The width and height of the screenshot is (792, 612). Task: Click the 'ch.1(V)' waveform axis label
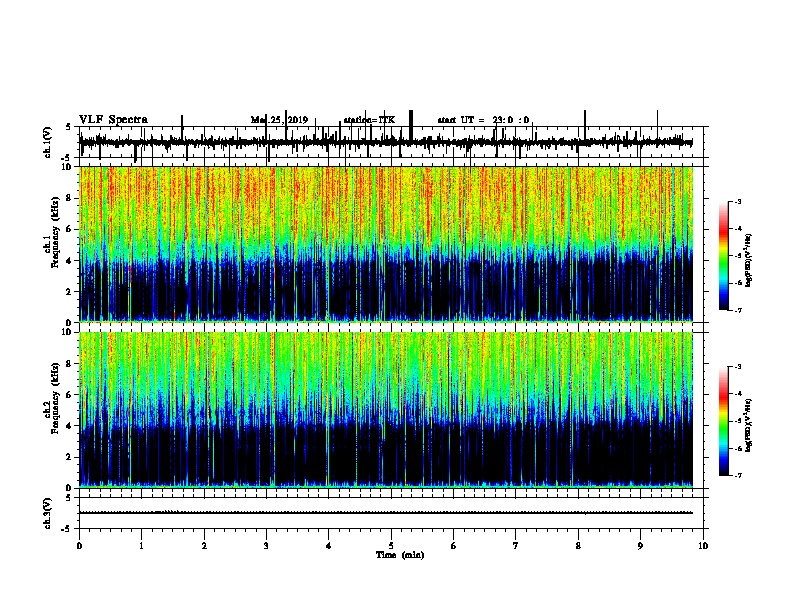48,142
